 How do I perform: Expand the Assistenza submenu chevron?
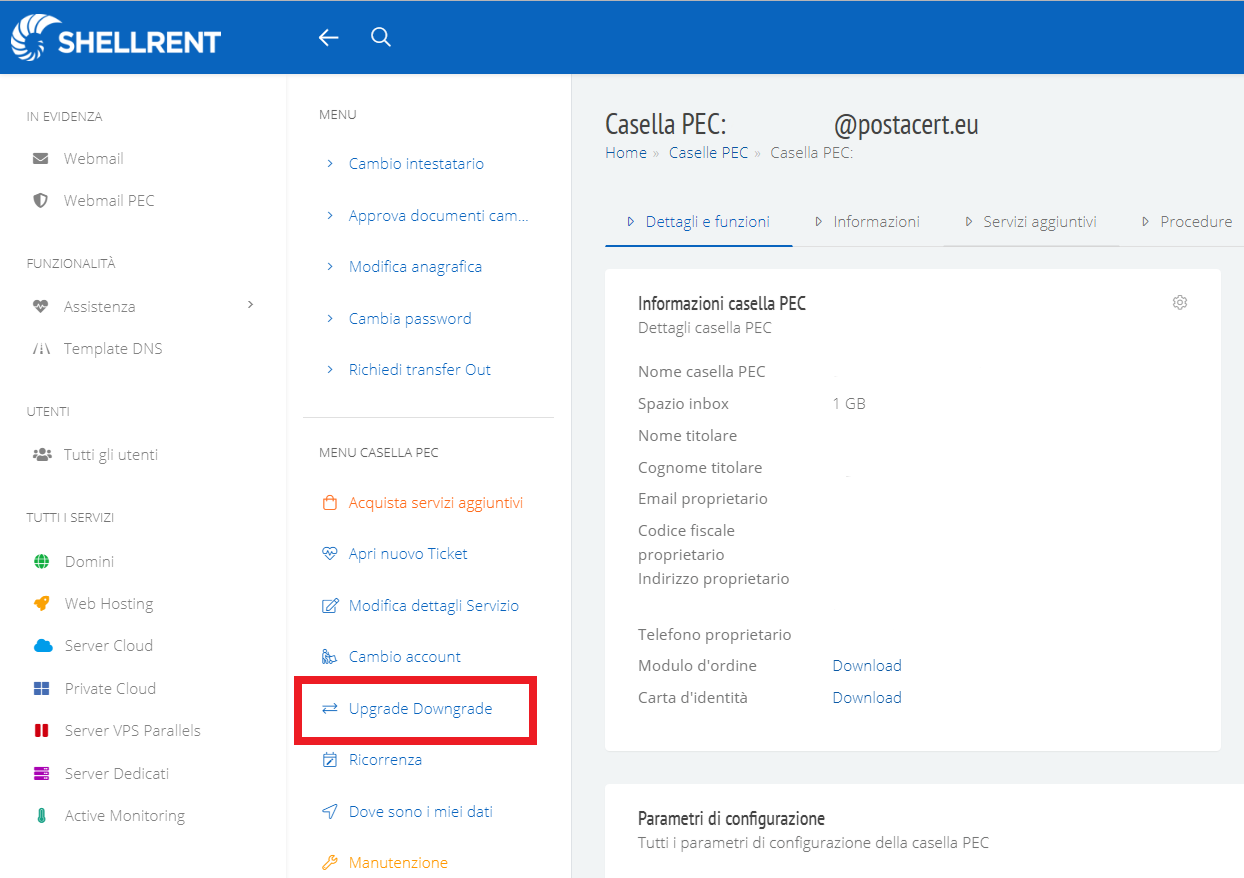tap(250, 304)
